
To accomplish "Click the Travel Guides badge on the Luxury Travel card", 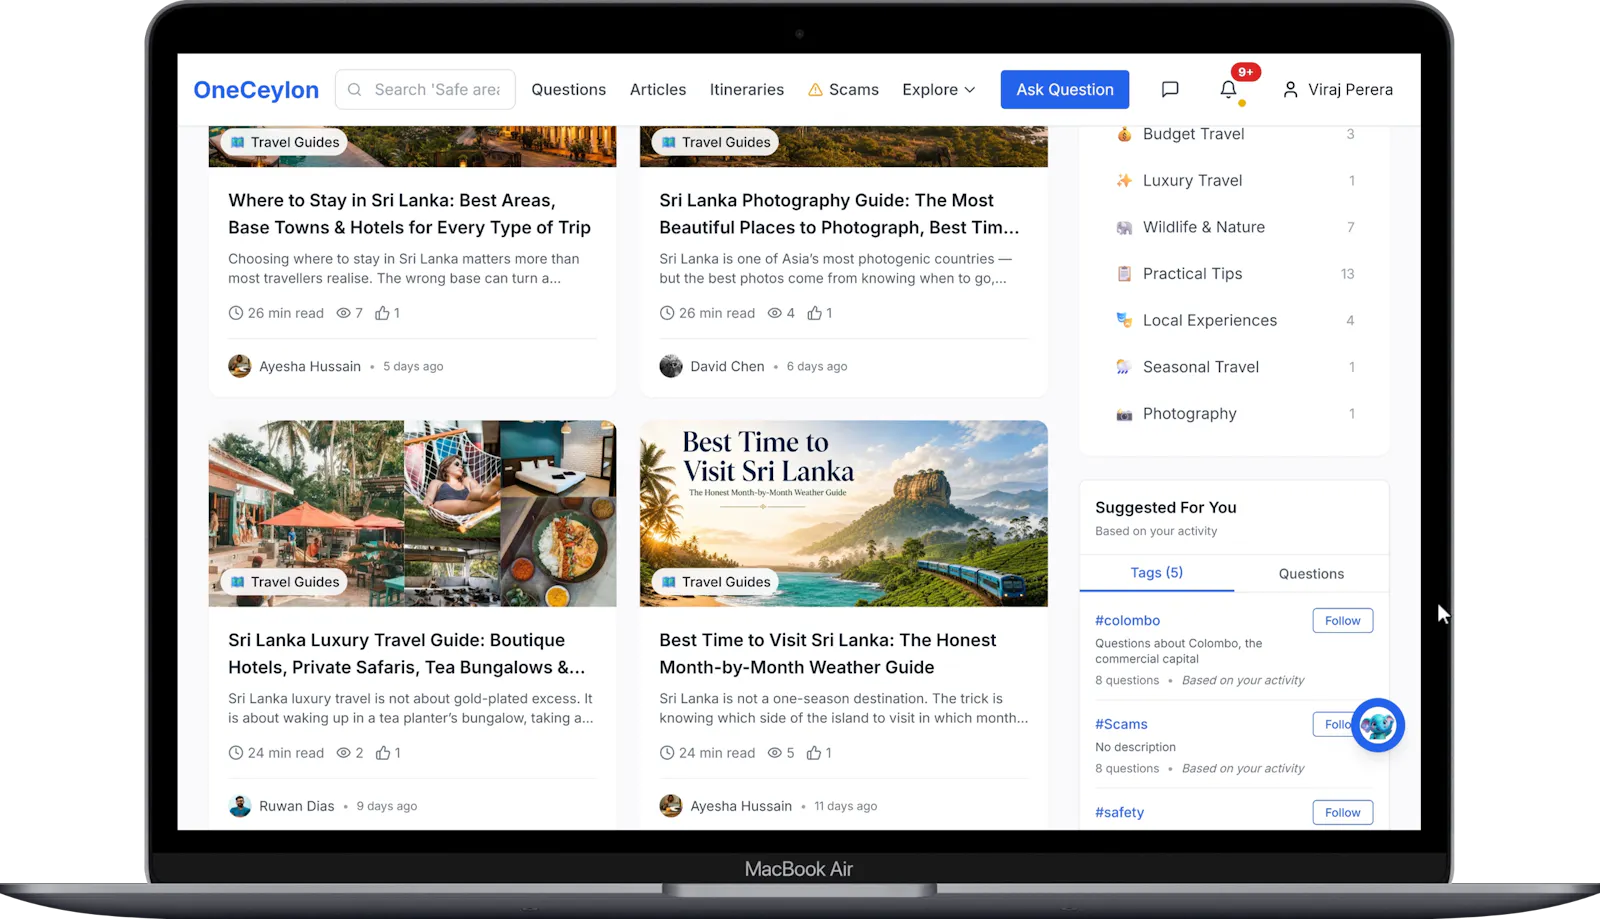I will click(x=284, y=582).
